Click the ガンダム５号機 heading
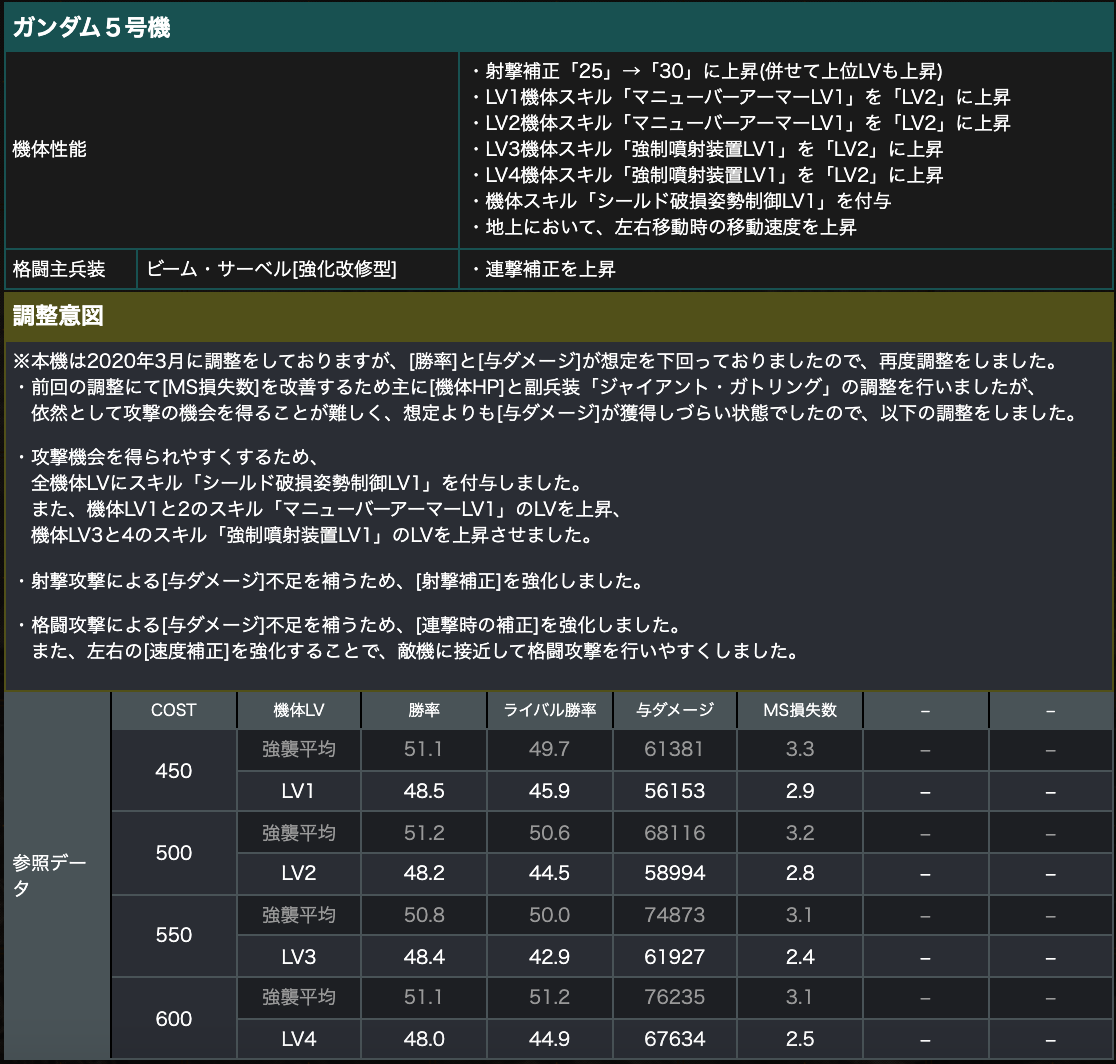 tap(91, 28)
